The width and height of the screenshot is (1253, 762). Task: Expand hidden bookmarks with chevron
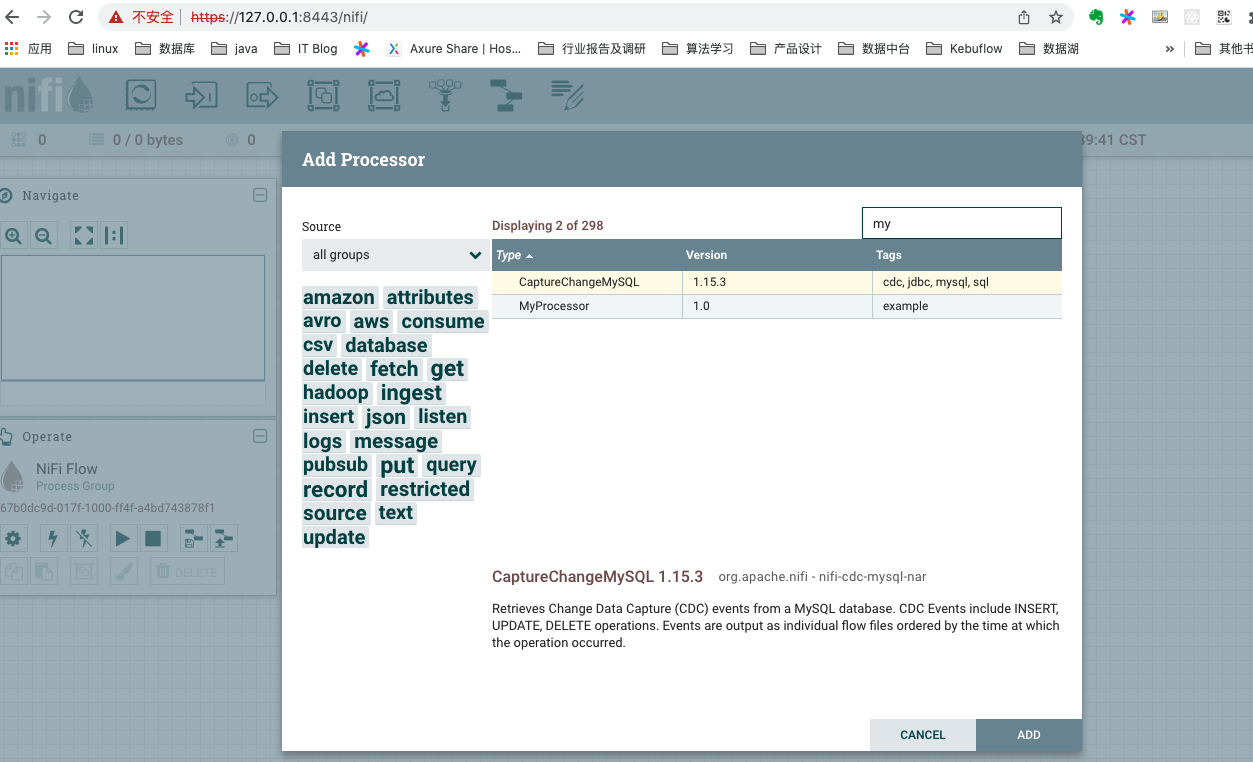[1170, 48]
